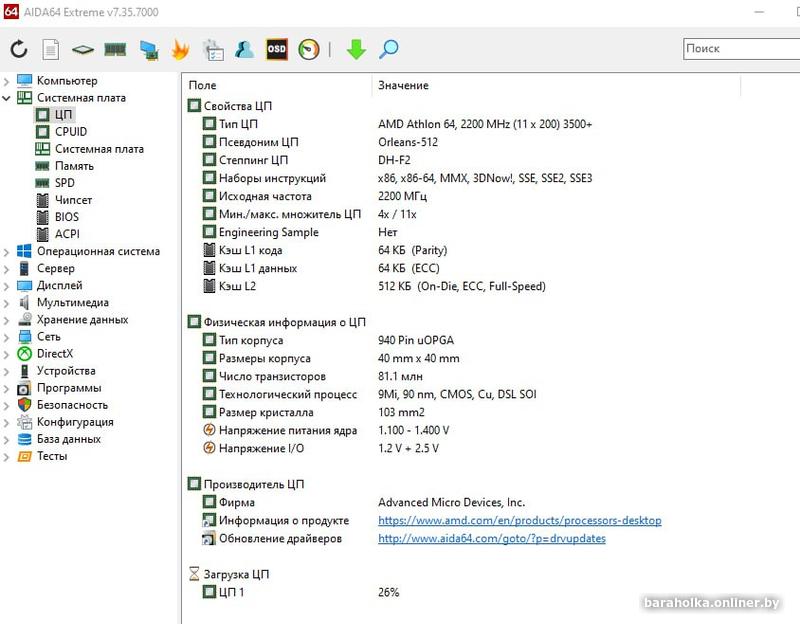Select CPUID in the sidebar tree
This screenshot has width=800, height=624.
click(x=70, y=132)
